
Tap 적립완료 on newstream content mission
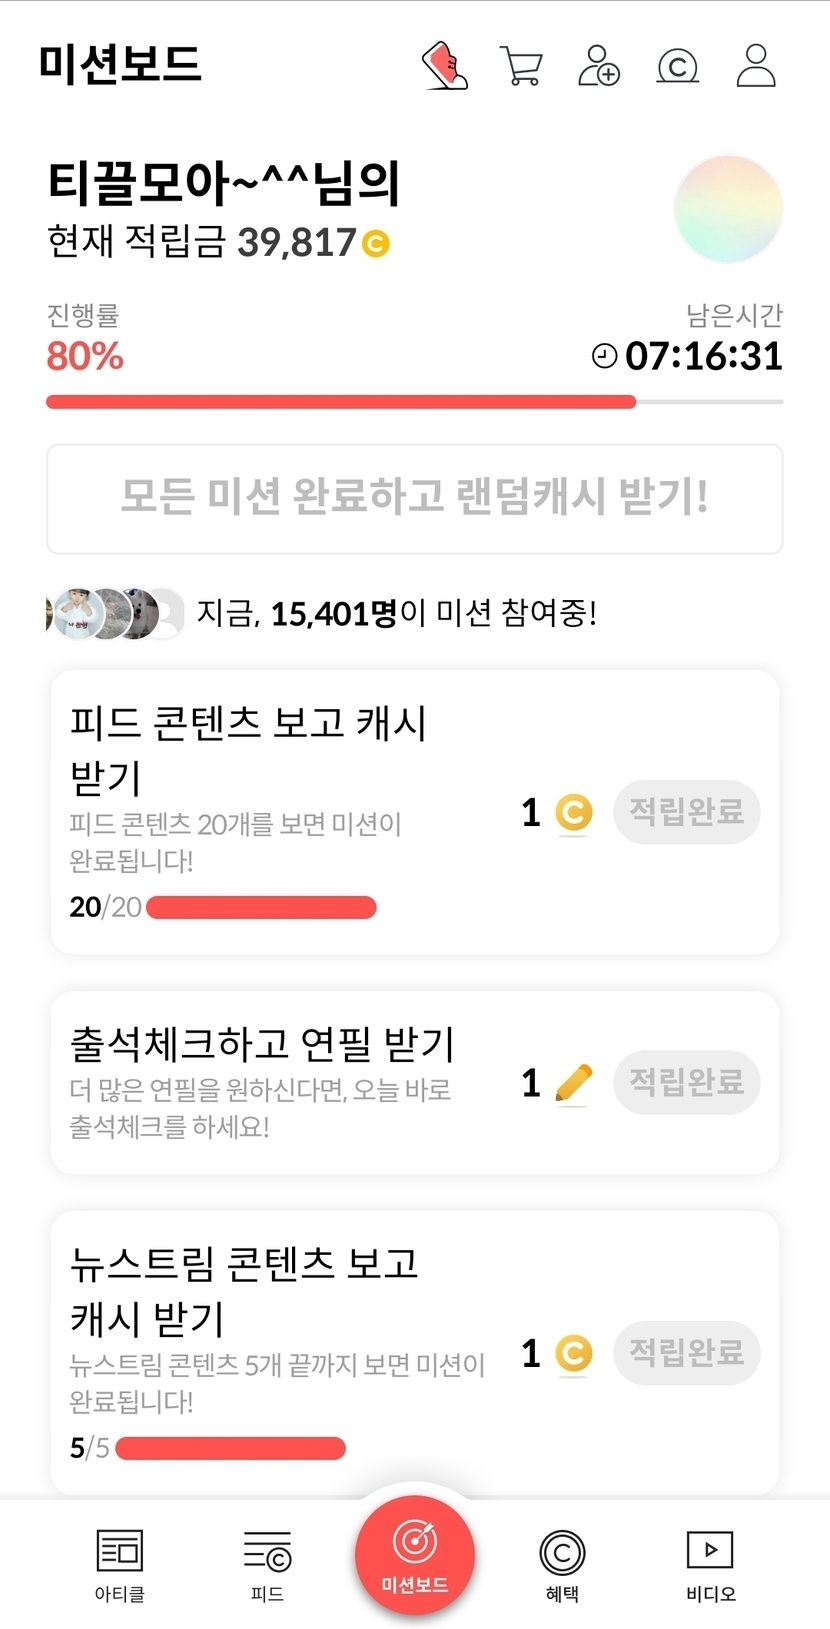[687, 1353]
